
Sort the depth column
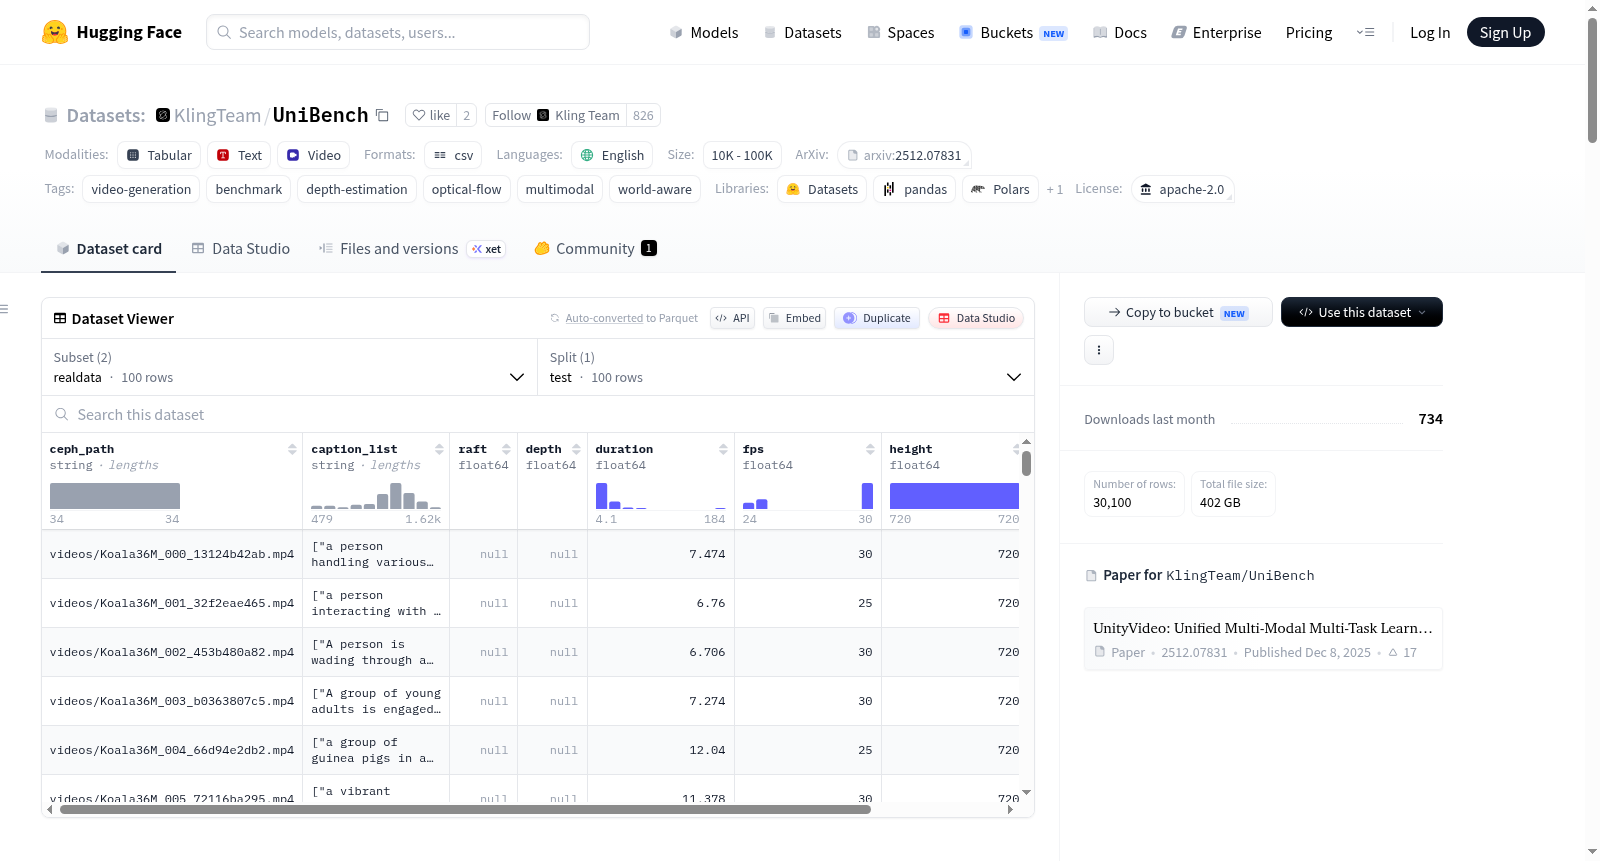[576, 449]
